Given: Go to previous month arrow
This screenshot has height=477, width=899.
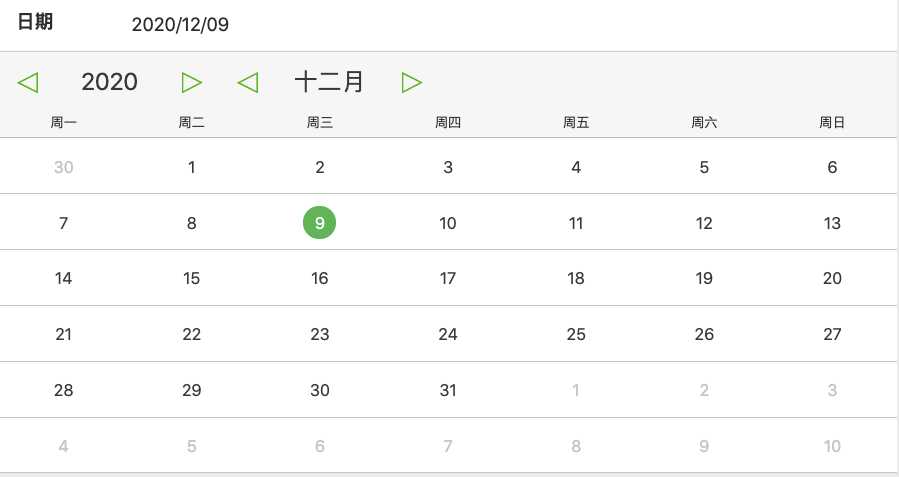Looking at the screenshot, I should tap(248, 82).
